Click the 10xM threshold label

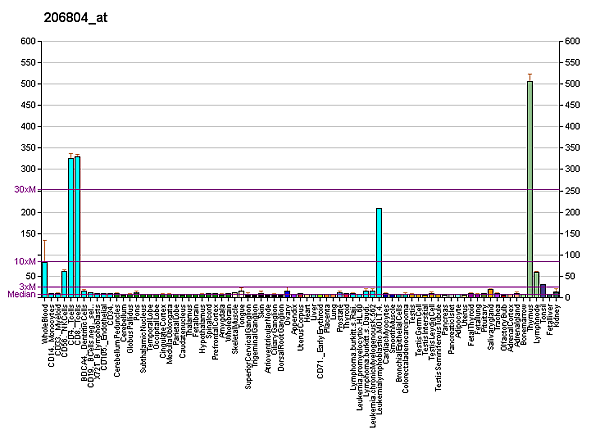pos(25,261)
